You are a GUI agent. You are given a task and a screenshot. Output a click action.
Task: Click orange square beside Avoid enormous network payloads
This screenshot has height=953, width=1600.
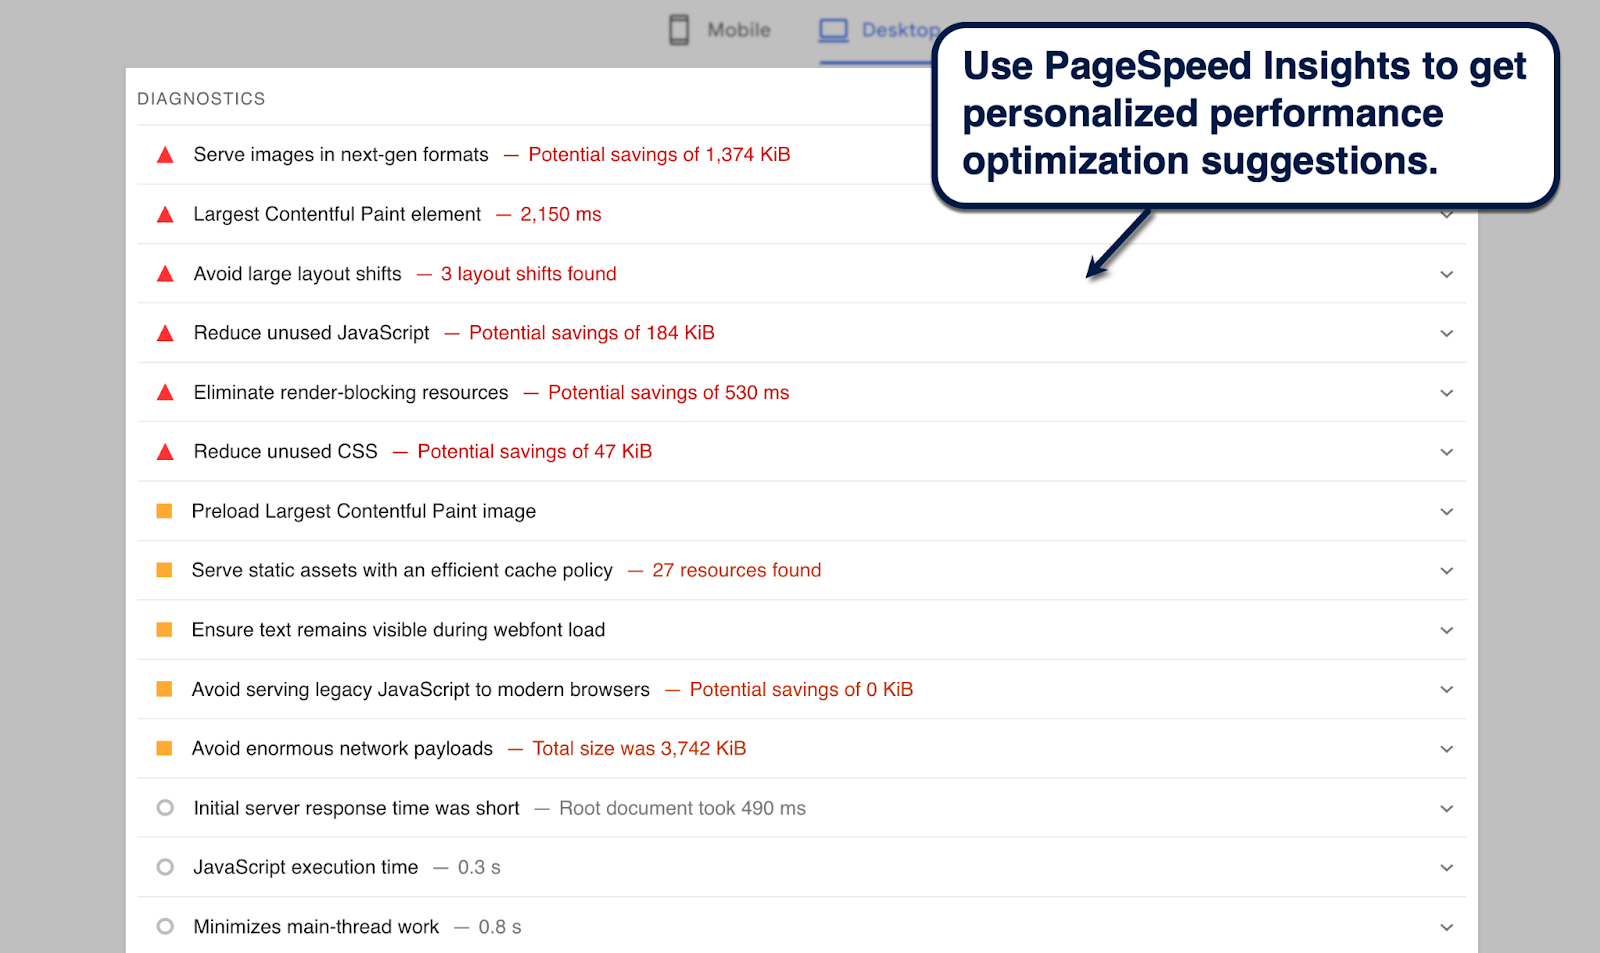pyautogui.click(x=165, y=748)
